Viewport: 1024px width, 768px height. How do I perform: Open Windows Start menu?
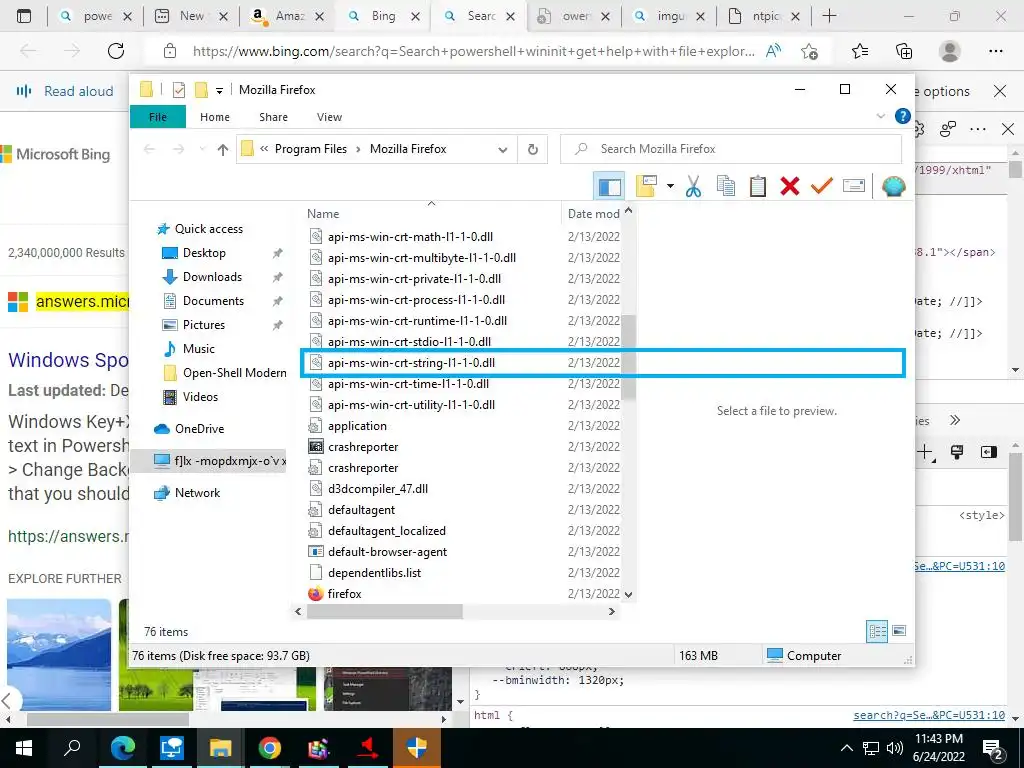(24, 748)
